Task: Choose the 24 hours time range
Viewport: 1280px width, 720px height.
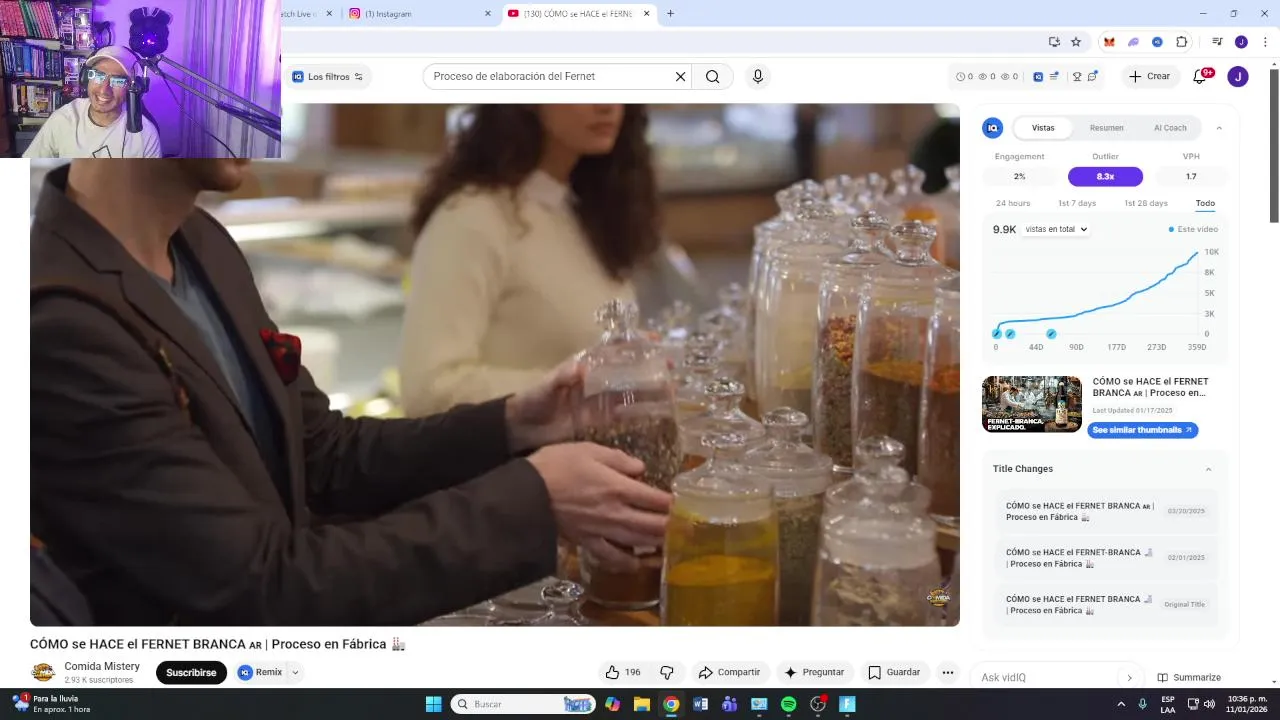Action: pos(1013,203)
